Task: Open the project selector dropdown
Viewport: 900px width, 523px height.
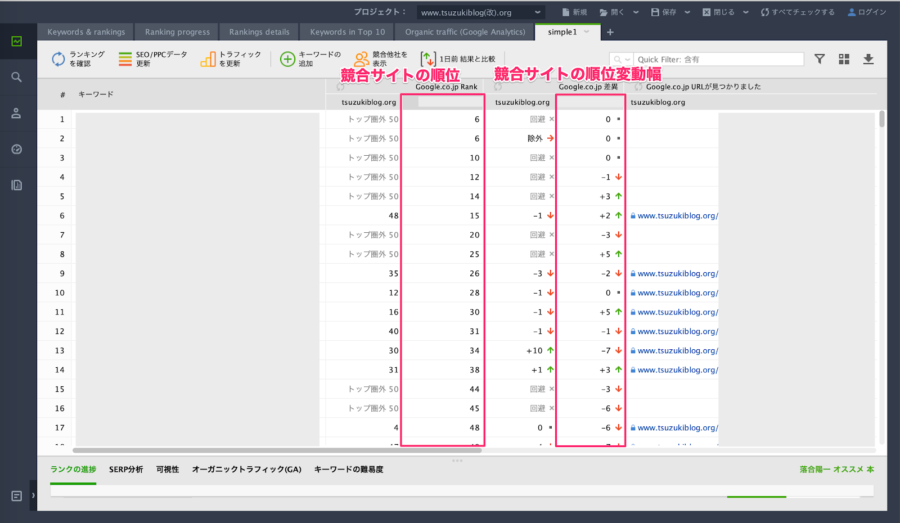Action: [480, 12]
